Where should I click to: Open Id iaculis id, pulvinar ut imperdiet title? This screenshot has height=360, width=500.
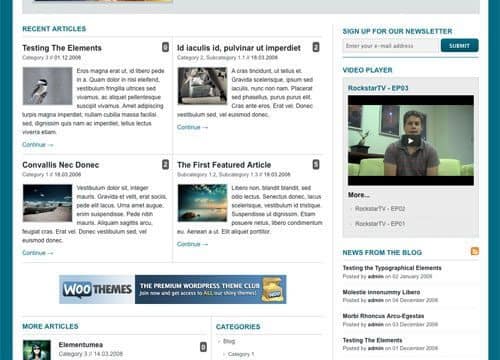[239, 48]
